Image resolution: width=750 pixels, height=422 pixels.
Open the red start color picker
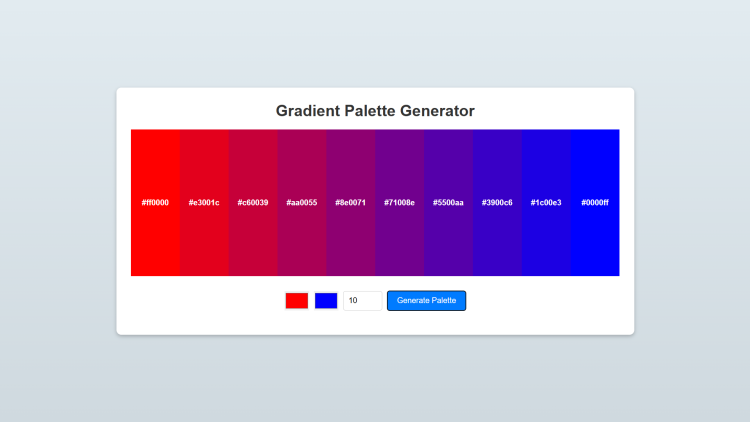point(297,300)
